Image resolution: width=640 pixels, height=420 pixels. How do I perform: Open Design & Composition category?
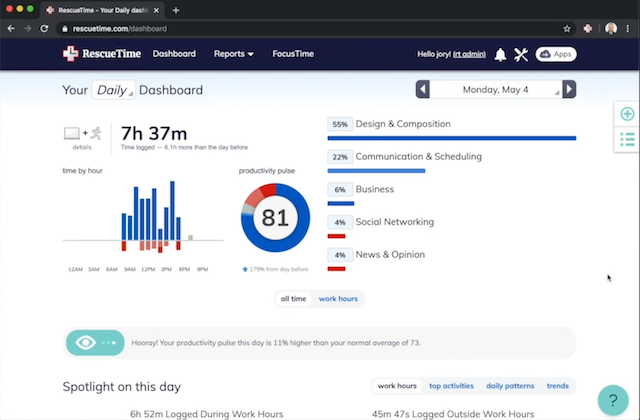point(403,124)
